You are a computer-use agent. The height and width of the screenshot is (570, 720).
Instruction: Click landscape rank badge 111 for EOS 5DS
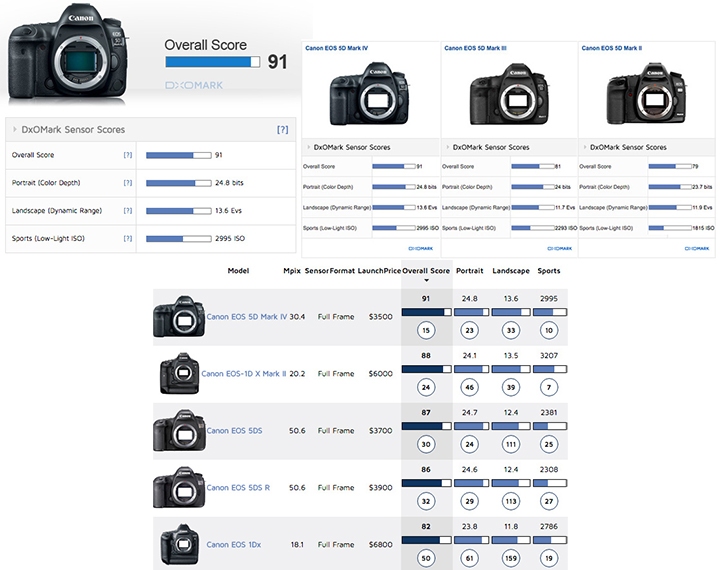[x=511, y=445]
